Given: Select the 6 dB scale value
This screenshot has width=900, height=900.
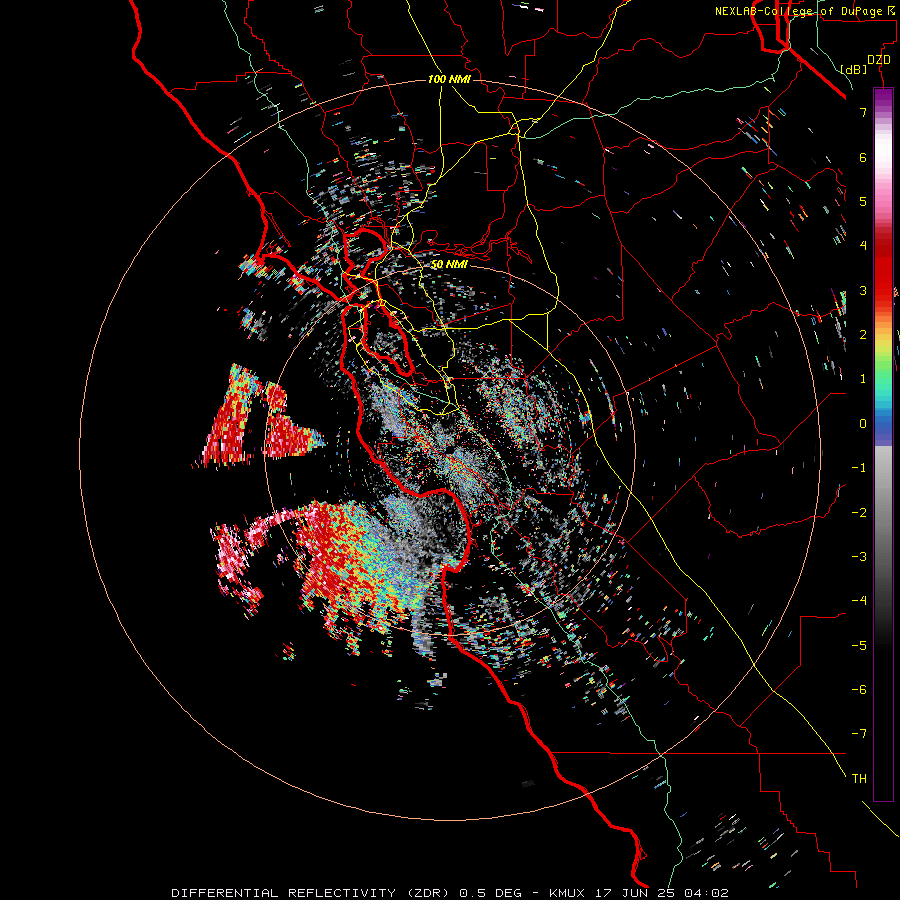Looking at the screenshot, I should click(863, 157).
